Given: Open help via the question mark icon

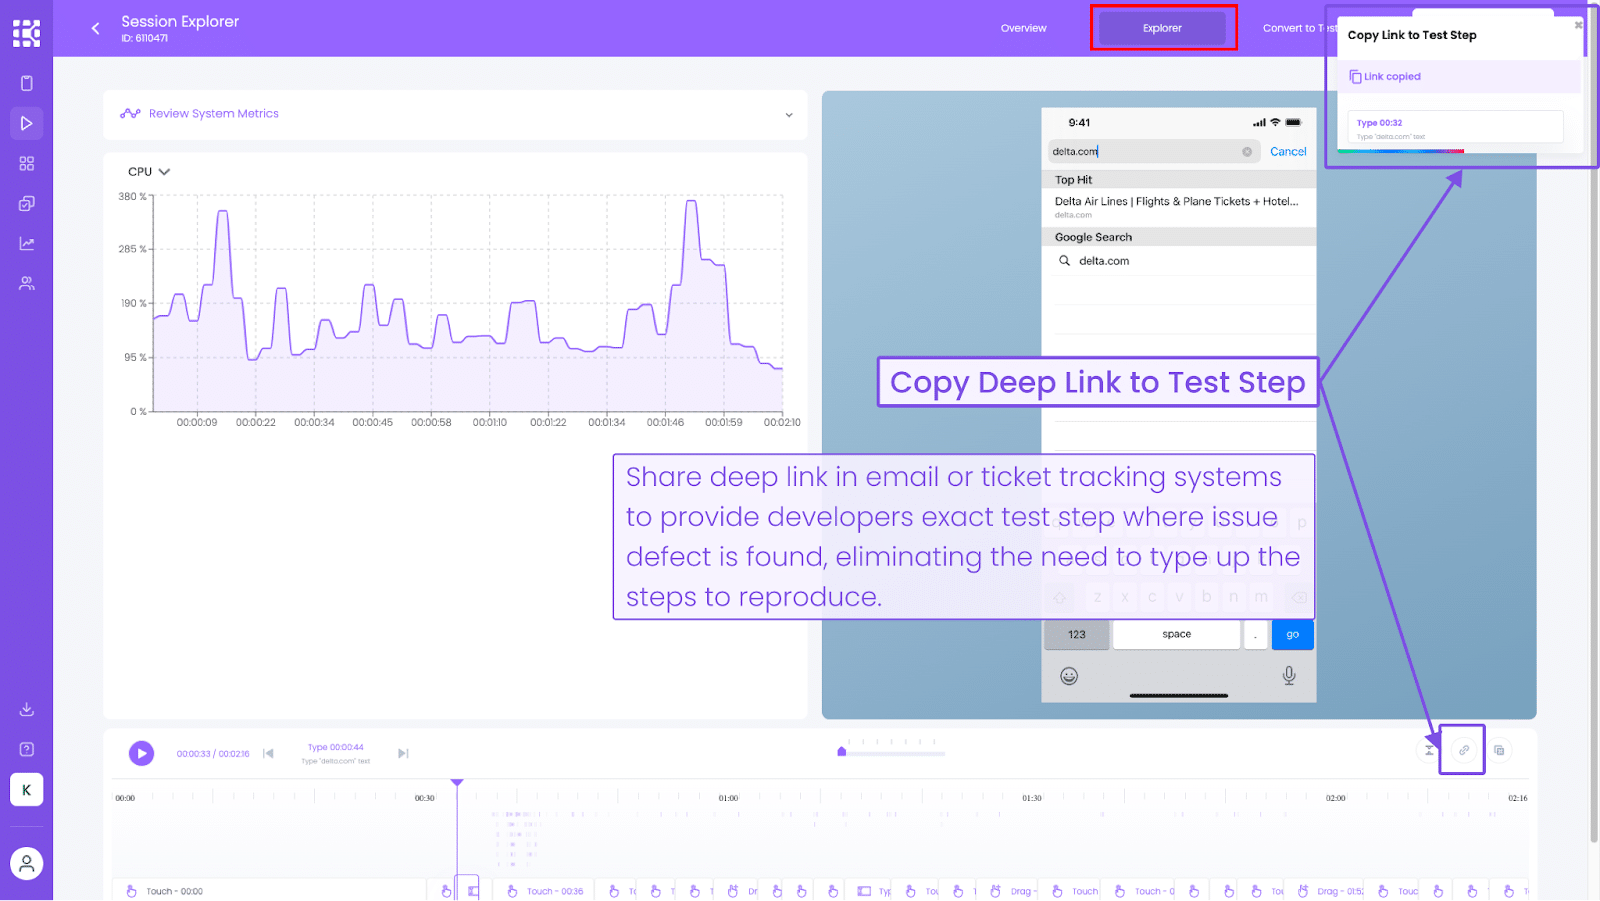Looking at the screenshot, I should pyautogui.click(x=27, y=748).
